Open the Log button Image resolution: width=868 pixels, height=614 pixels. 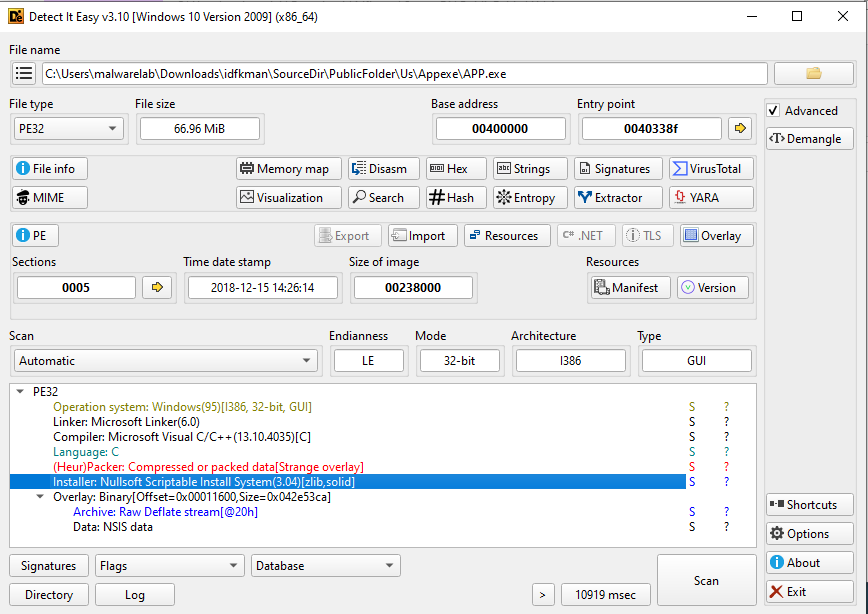tap(135, 595)
